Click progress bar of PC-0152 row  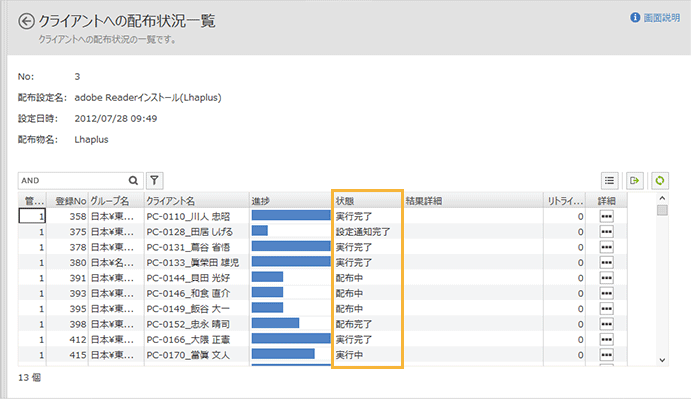pyautogui.click(x=275, y=323)
